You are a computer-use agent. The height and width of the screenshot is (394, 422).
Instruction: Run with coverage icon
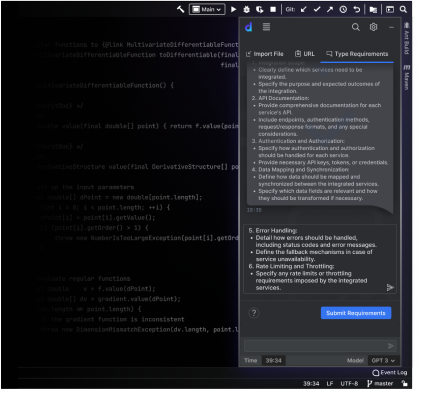[260, 9]
